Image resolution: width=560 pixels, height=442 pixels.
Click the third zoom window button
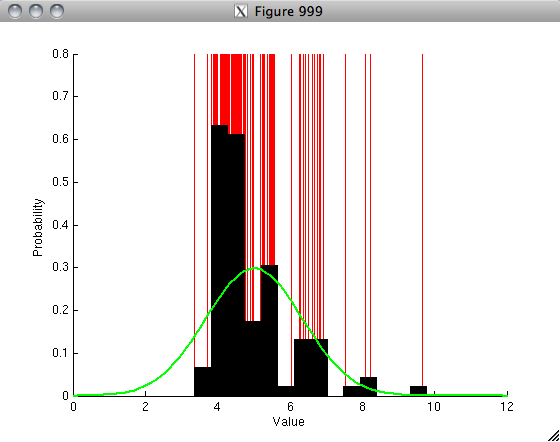pyautogui.click(x=57, y=11)
